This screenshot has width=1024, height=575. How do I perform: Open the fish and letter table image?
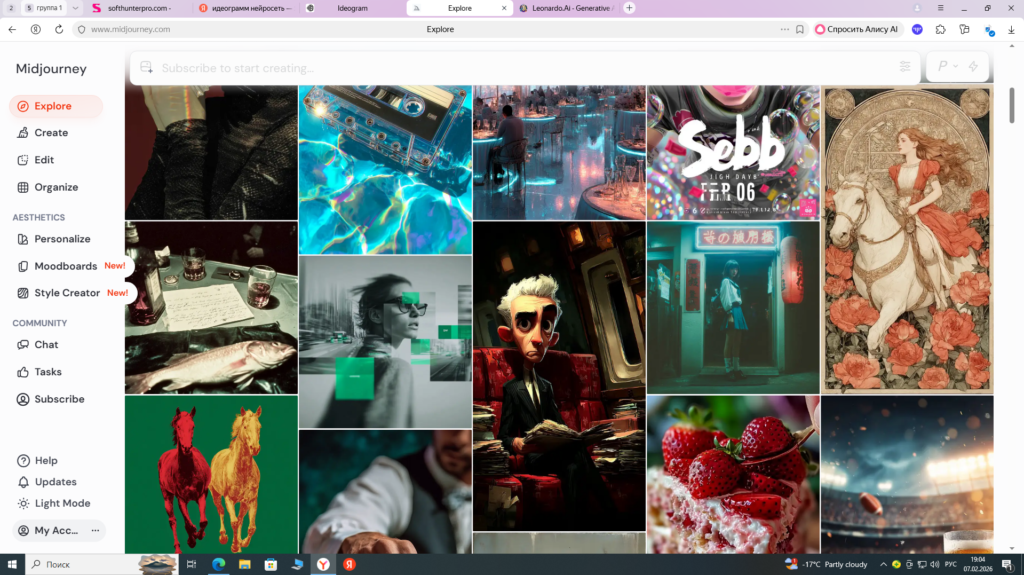(x=211, y=308)
